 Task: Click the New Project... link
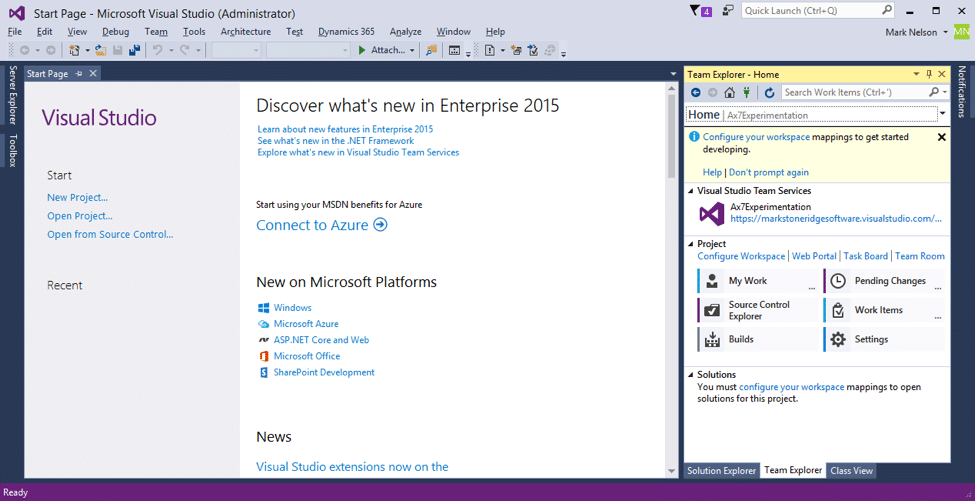point(78,198)
